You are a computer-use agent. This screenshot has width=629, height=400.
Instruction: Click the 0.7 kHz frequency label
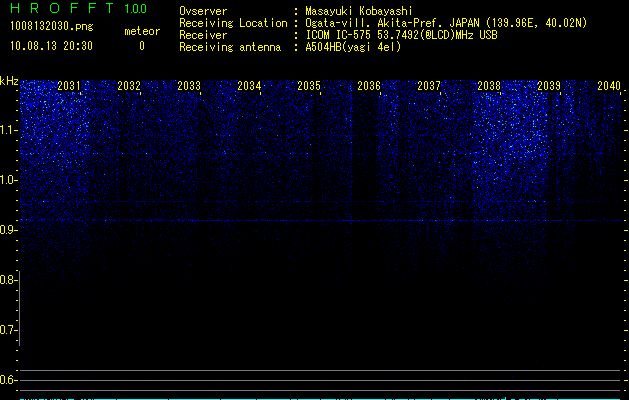click(9, 330)
